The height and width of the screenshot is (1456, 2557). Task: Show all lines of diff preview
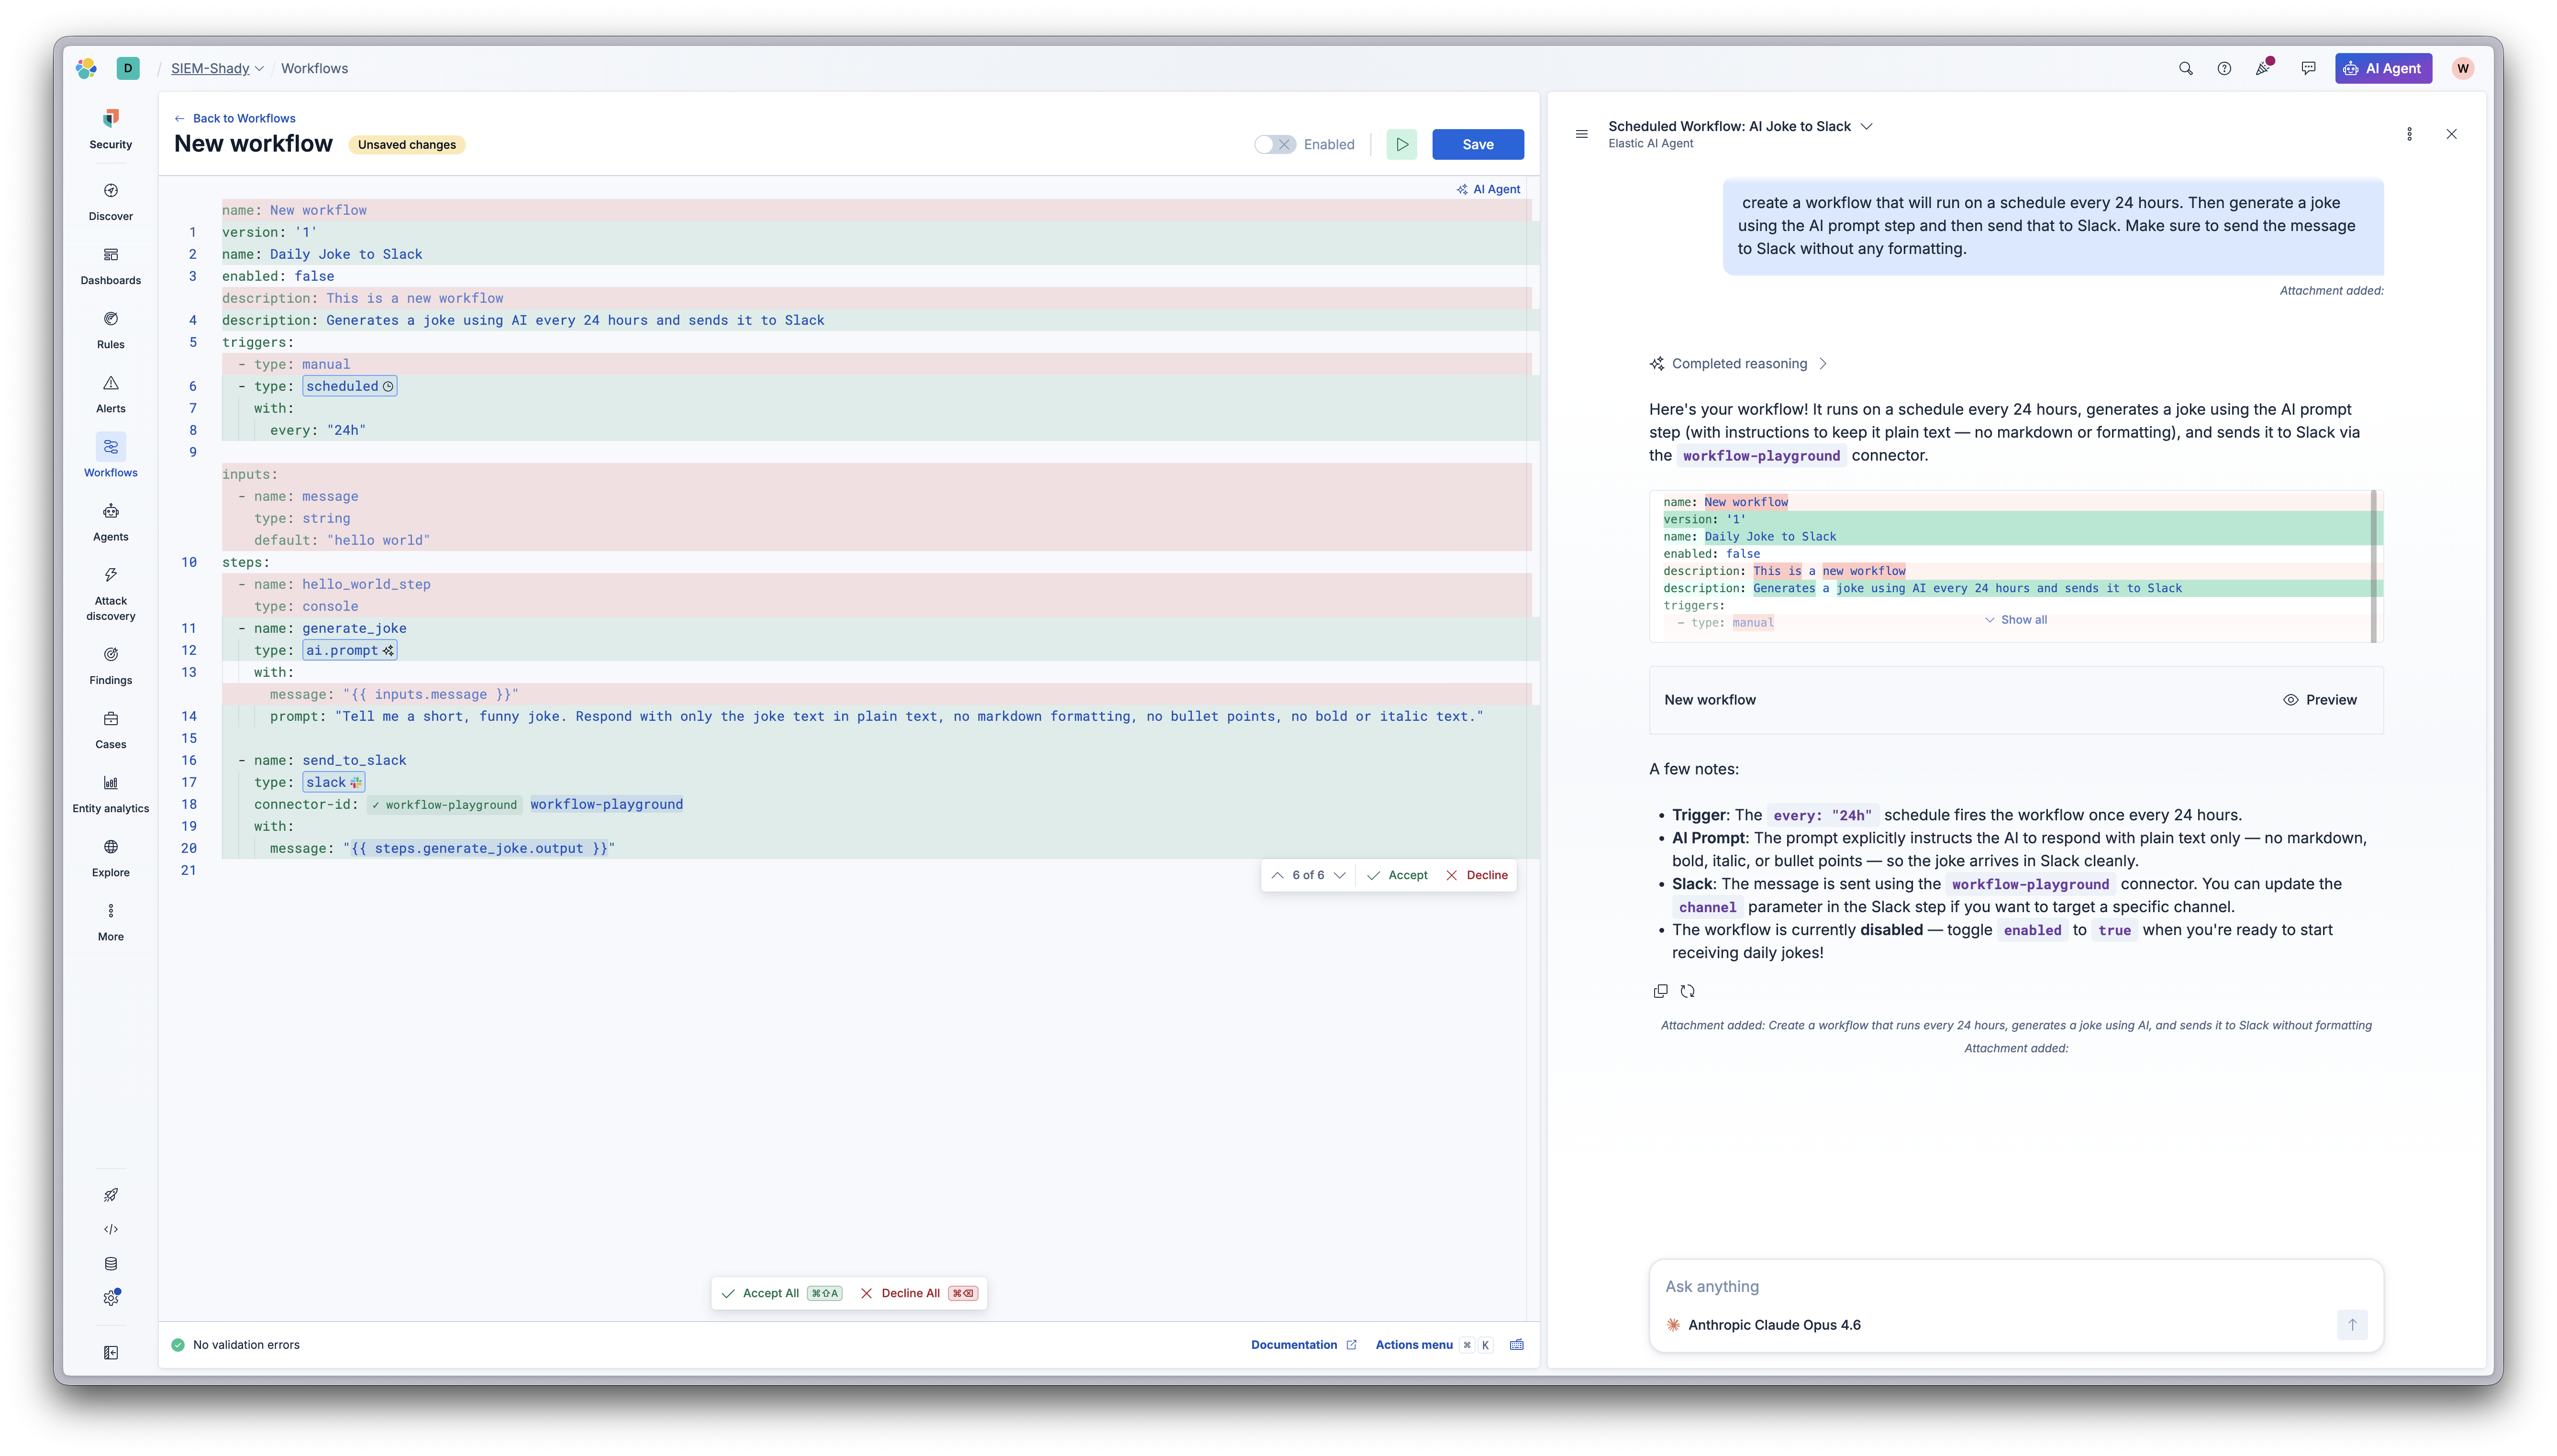(x=2015, y=620)
